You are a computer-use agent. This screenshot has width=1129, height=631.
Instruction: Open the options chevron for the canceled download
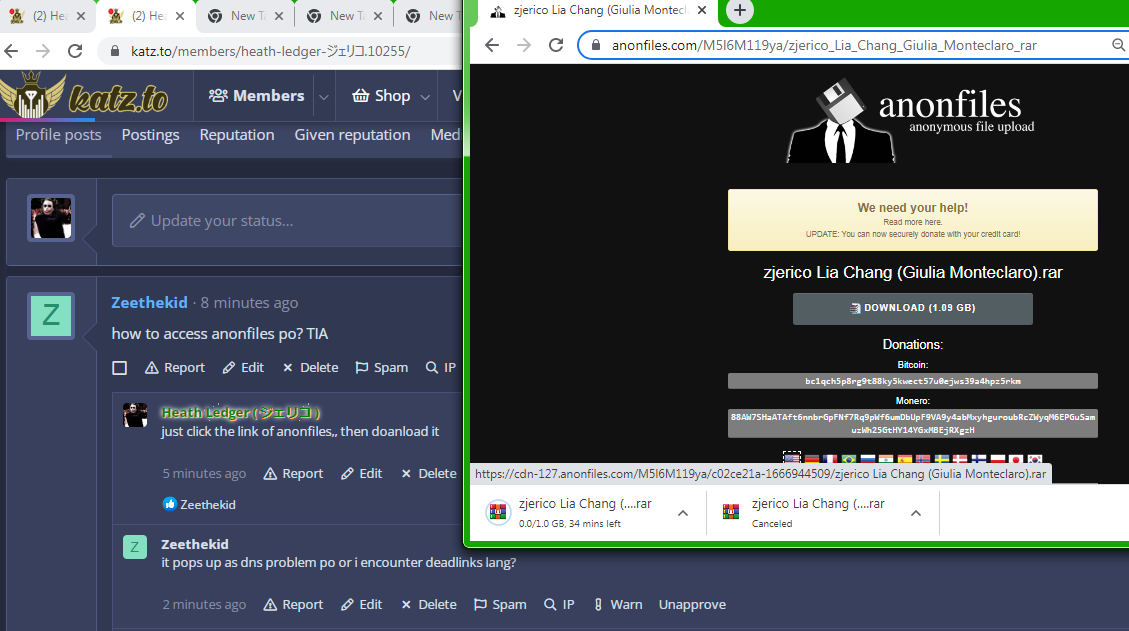pos(916,513)
